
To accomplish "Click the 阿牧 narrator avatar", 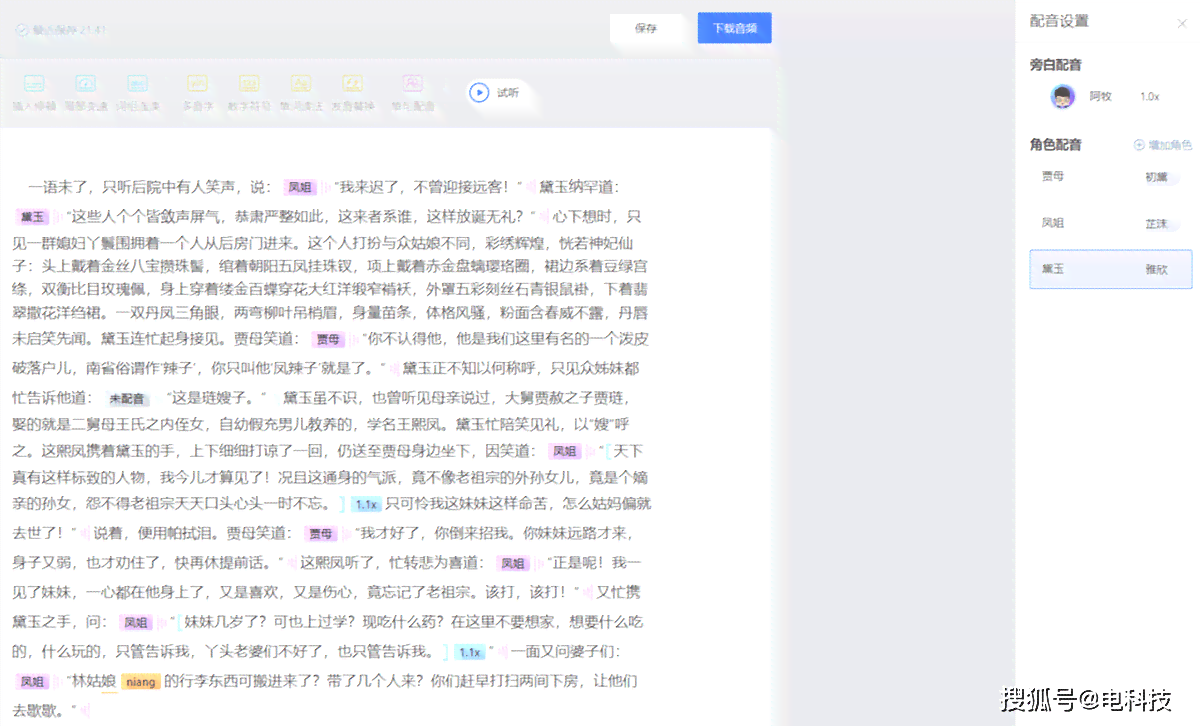I will 1062,96.
